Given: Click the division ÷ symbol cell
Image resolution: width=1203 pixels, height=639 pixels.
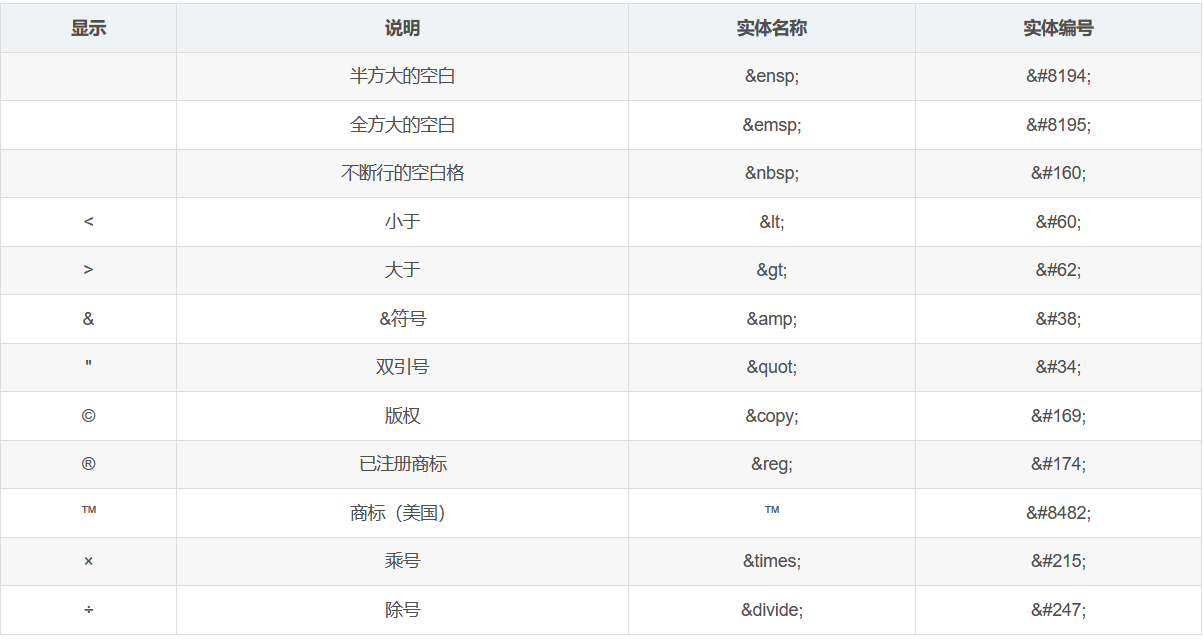Looking at the screenshot, I should click(88, 610).
